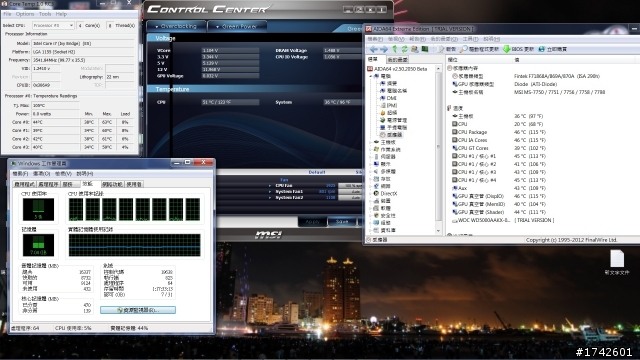Screen dimensions: 640x360
Task: Open Task Manager View (檢視) menu
Action: pyautogui.click(x=63, y=173)
